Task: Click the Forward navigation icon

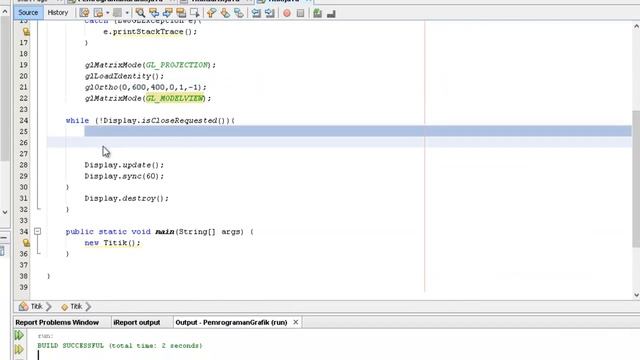Action: 118,13
